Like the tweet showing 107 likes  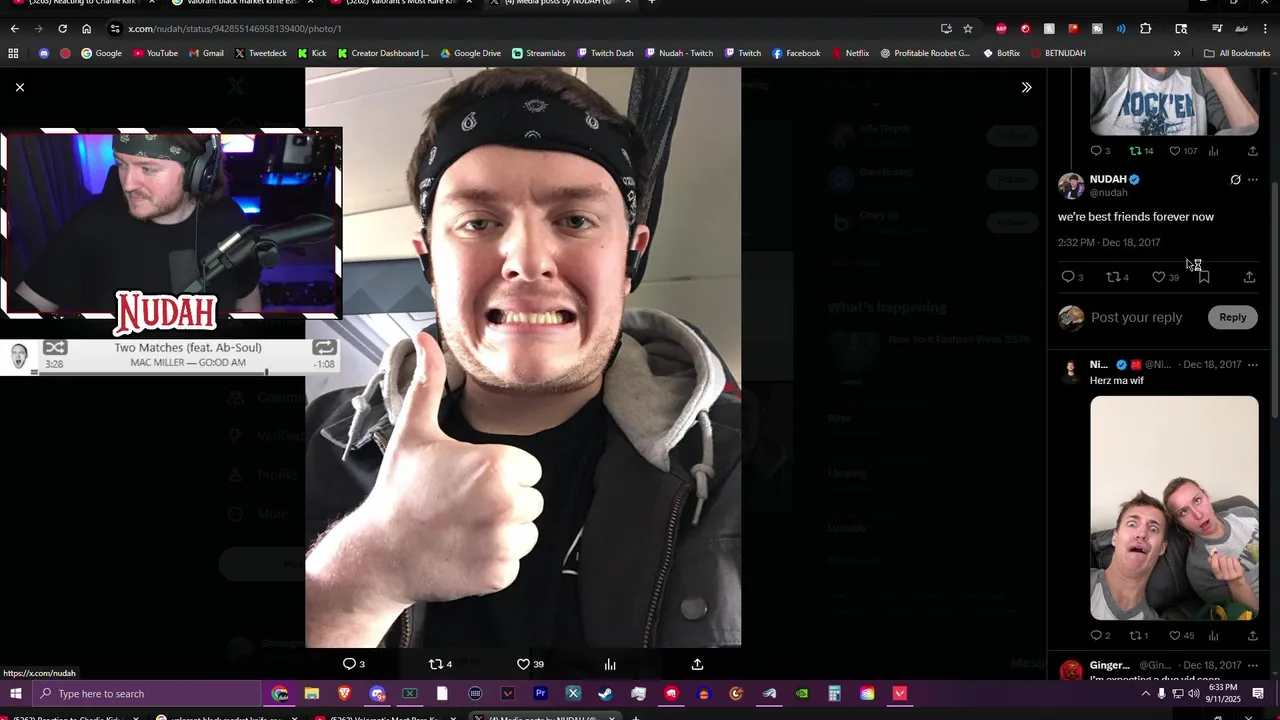point(1175,151)
